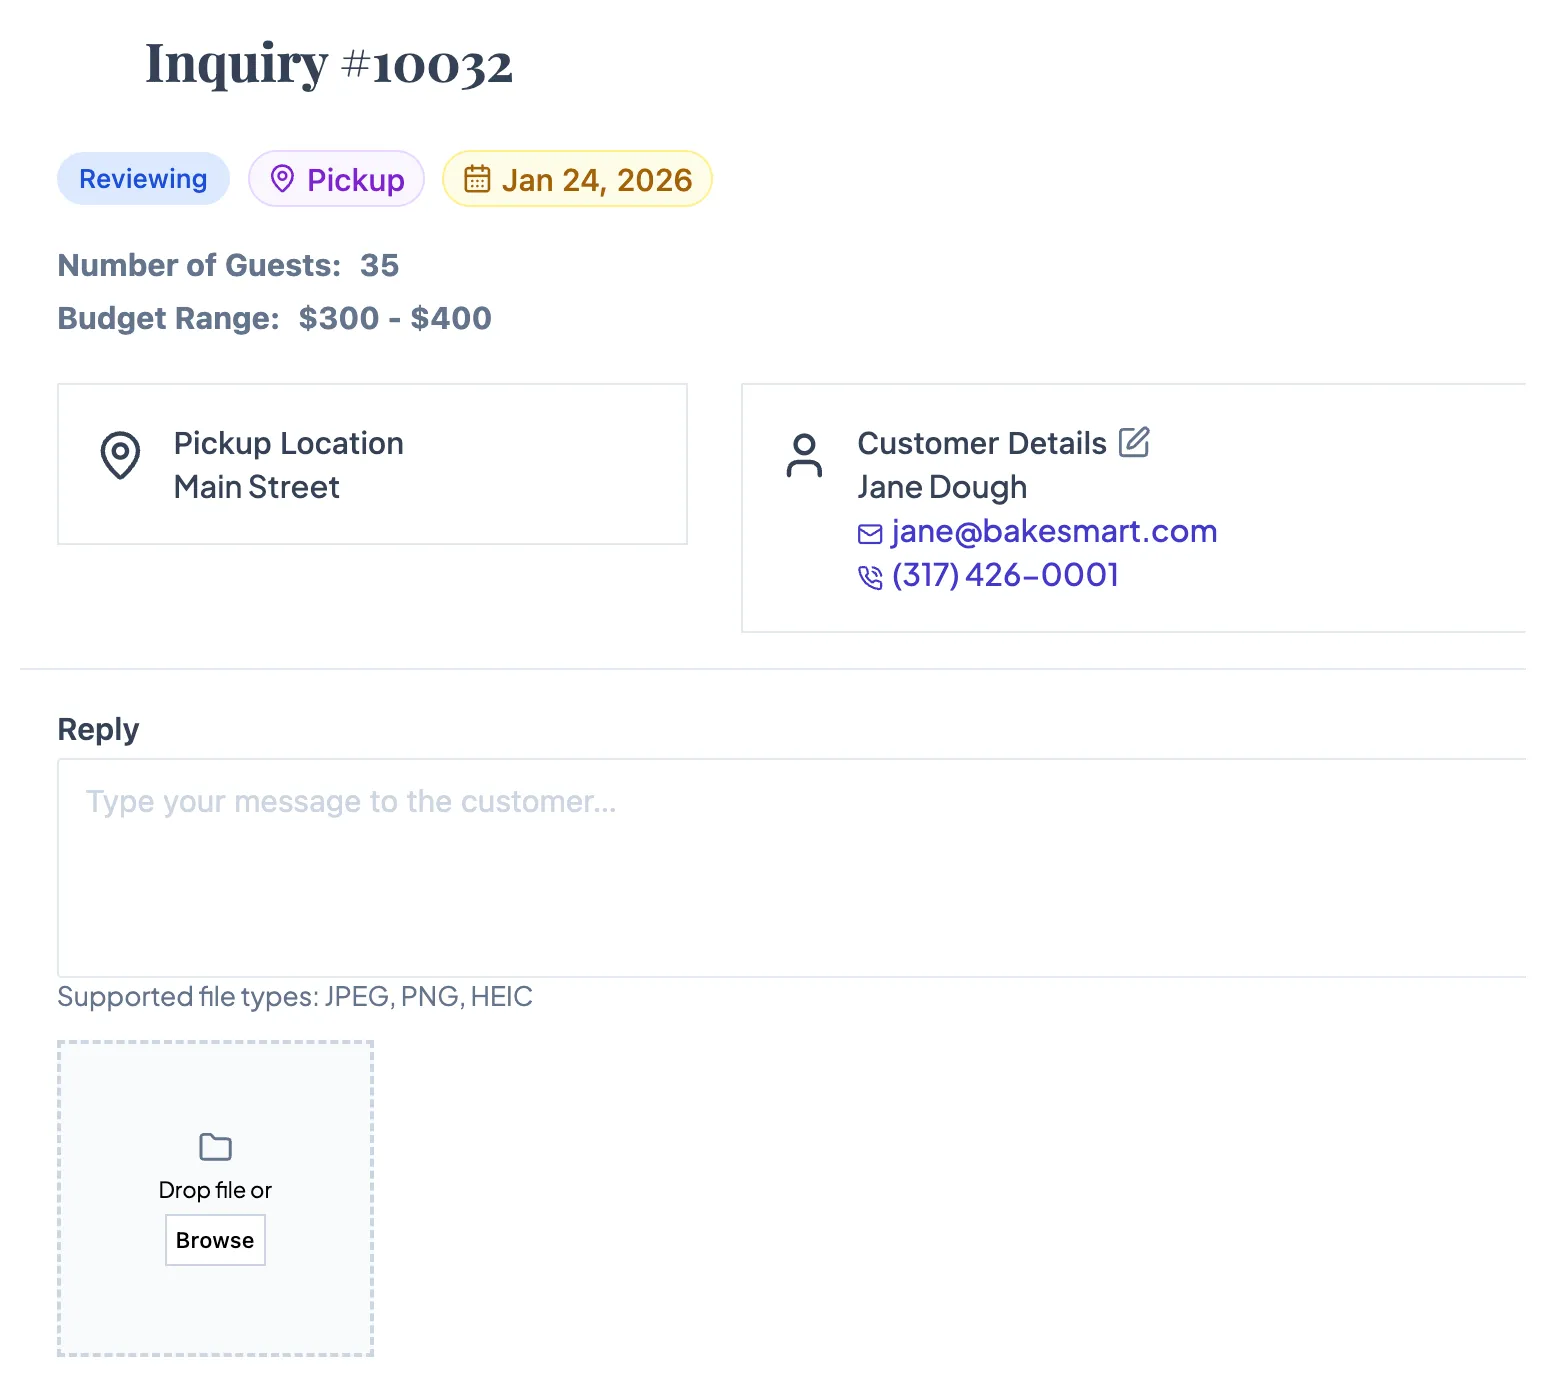Click the location pin in Pickup badge
1546x1397 pixels.
tap(282, 179)
